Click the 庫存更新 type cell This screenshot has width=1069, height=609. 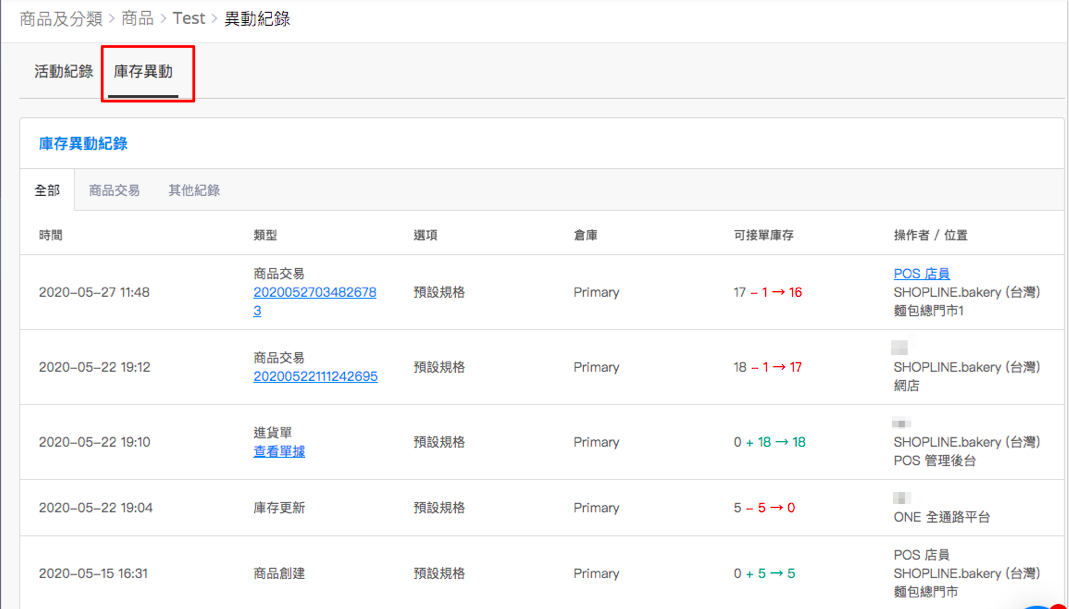[279, 507]
